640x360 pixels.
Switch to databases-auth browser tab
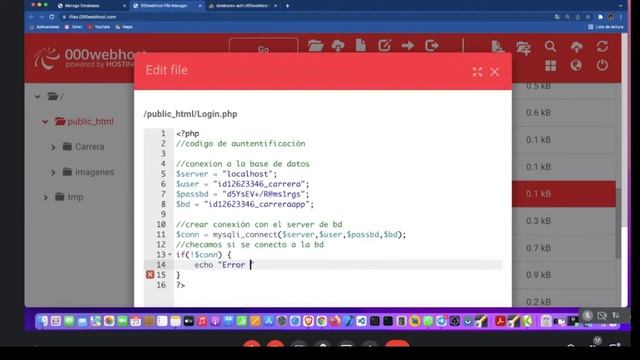point(242,6)
